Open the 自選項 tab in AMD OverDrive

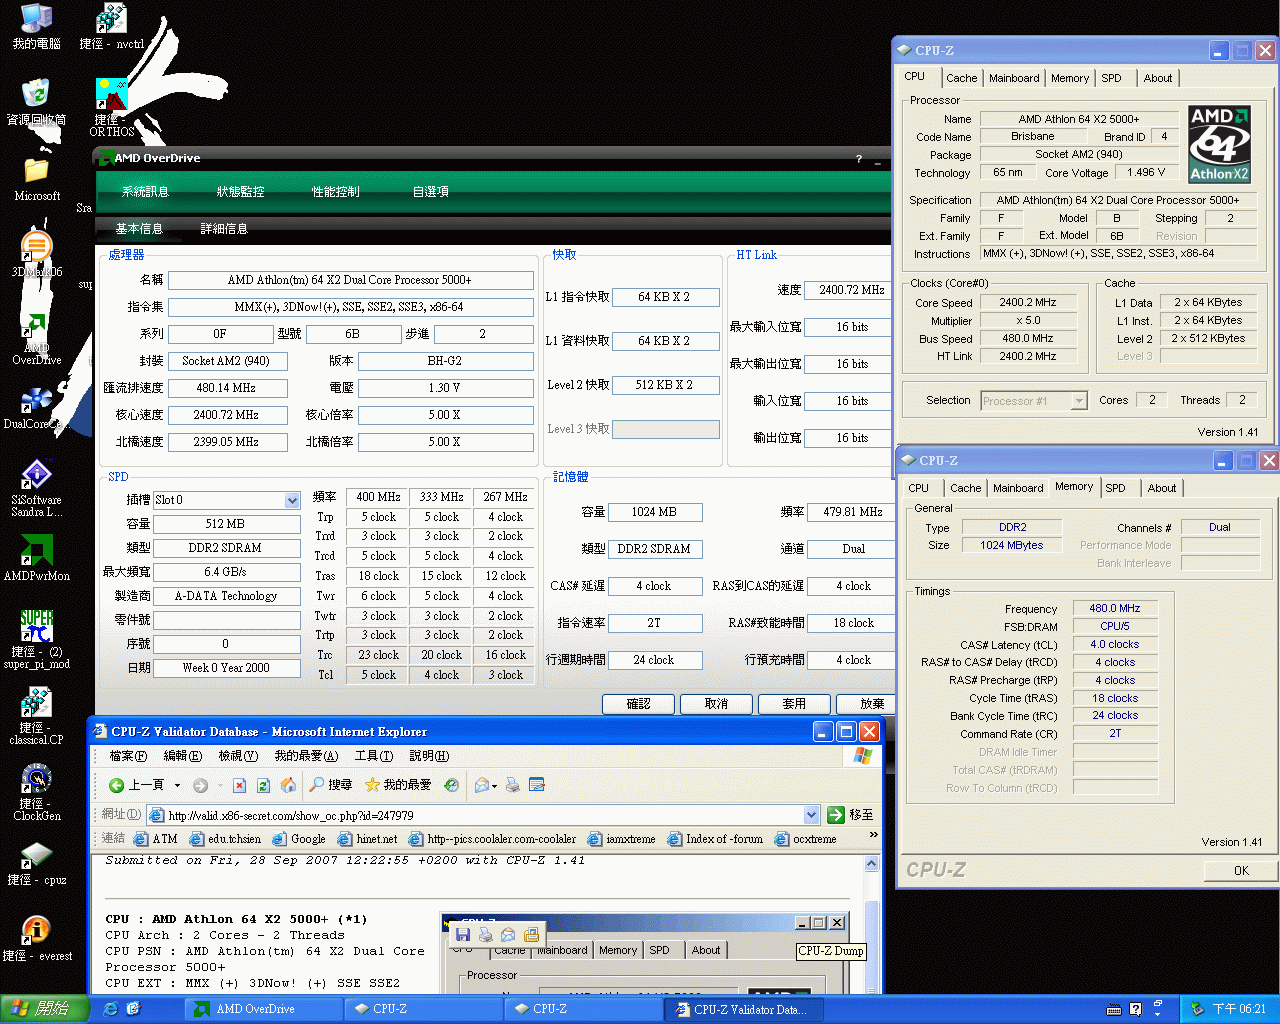(x=431, y=192)
